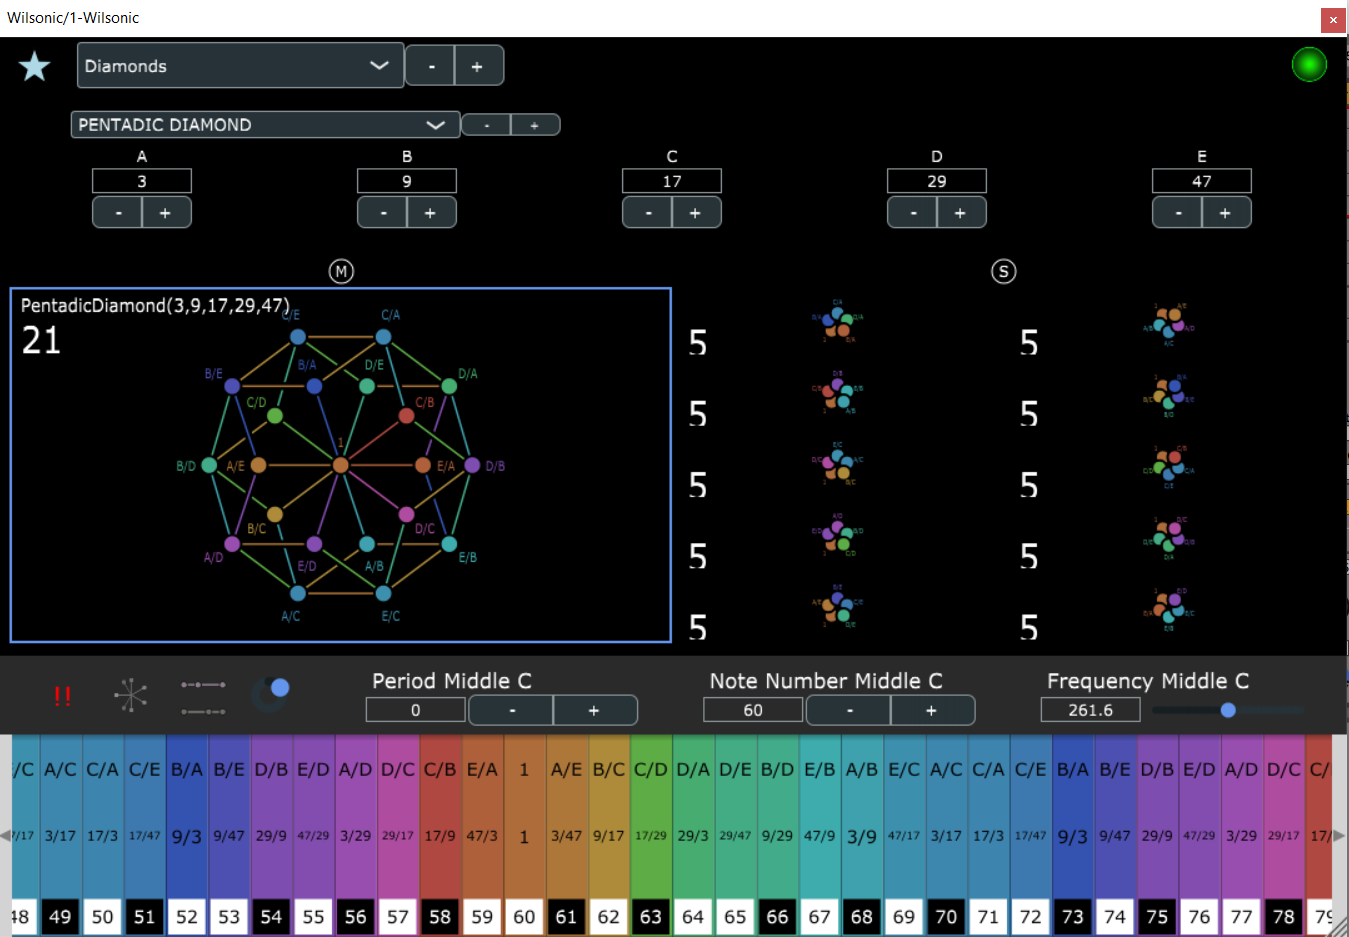Screen dimensions: 1349x937
Task: Click the center node labeled 1 in diamond
Action: 341,465
